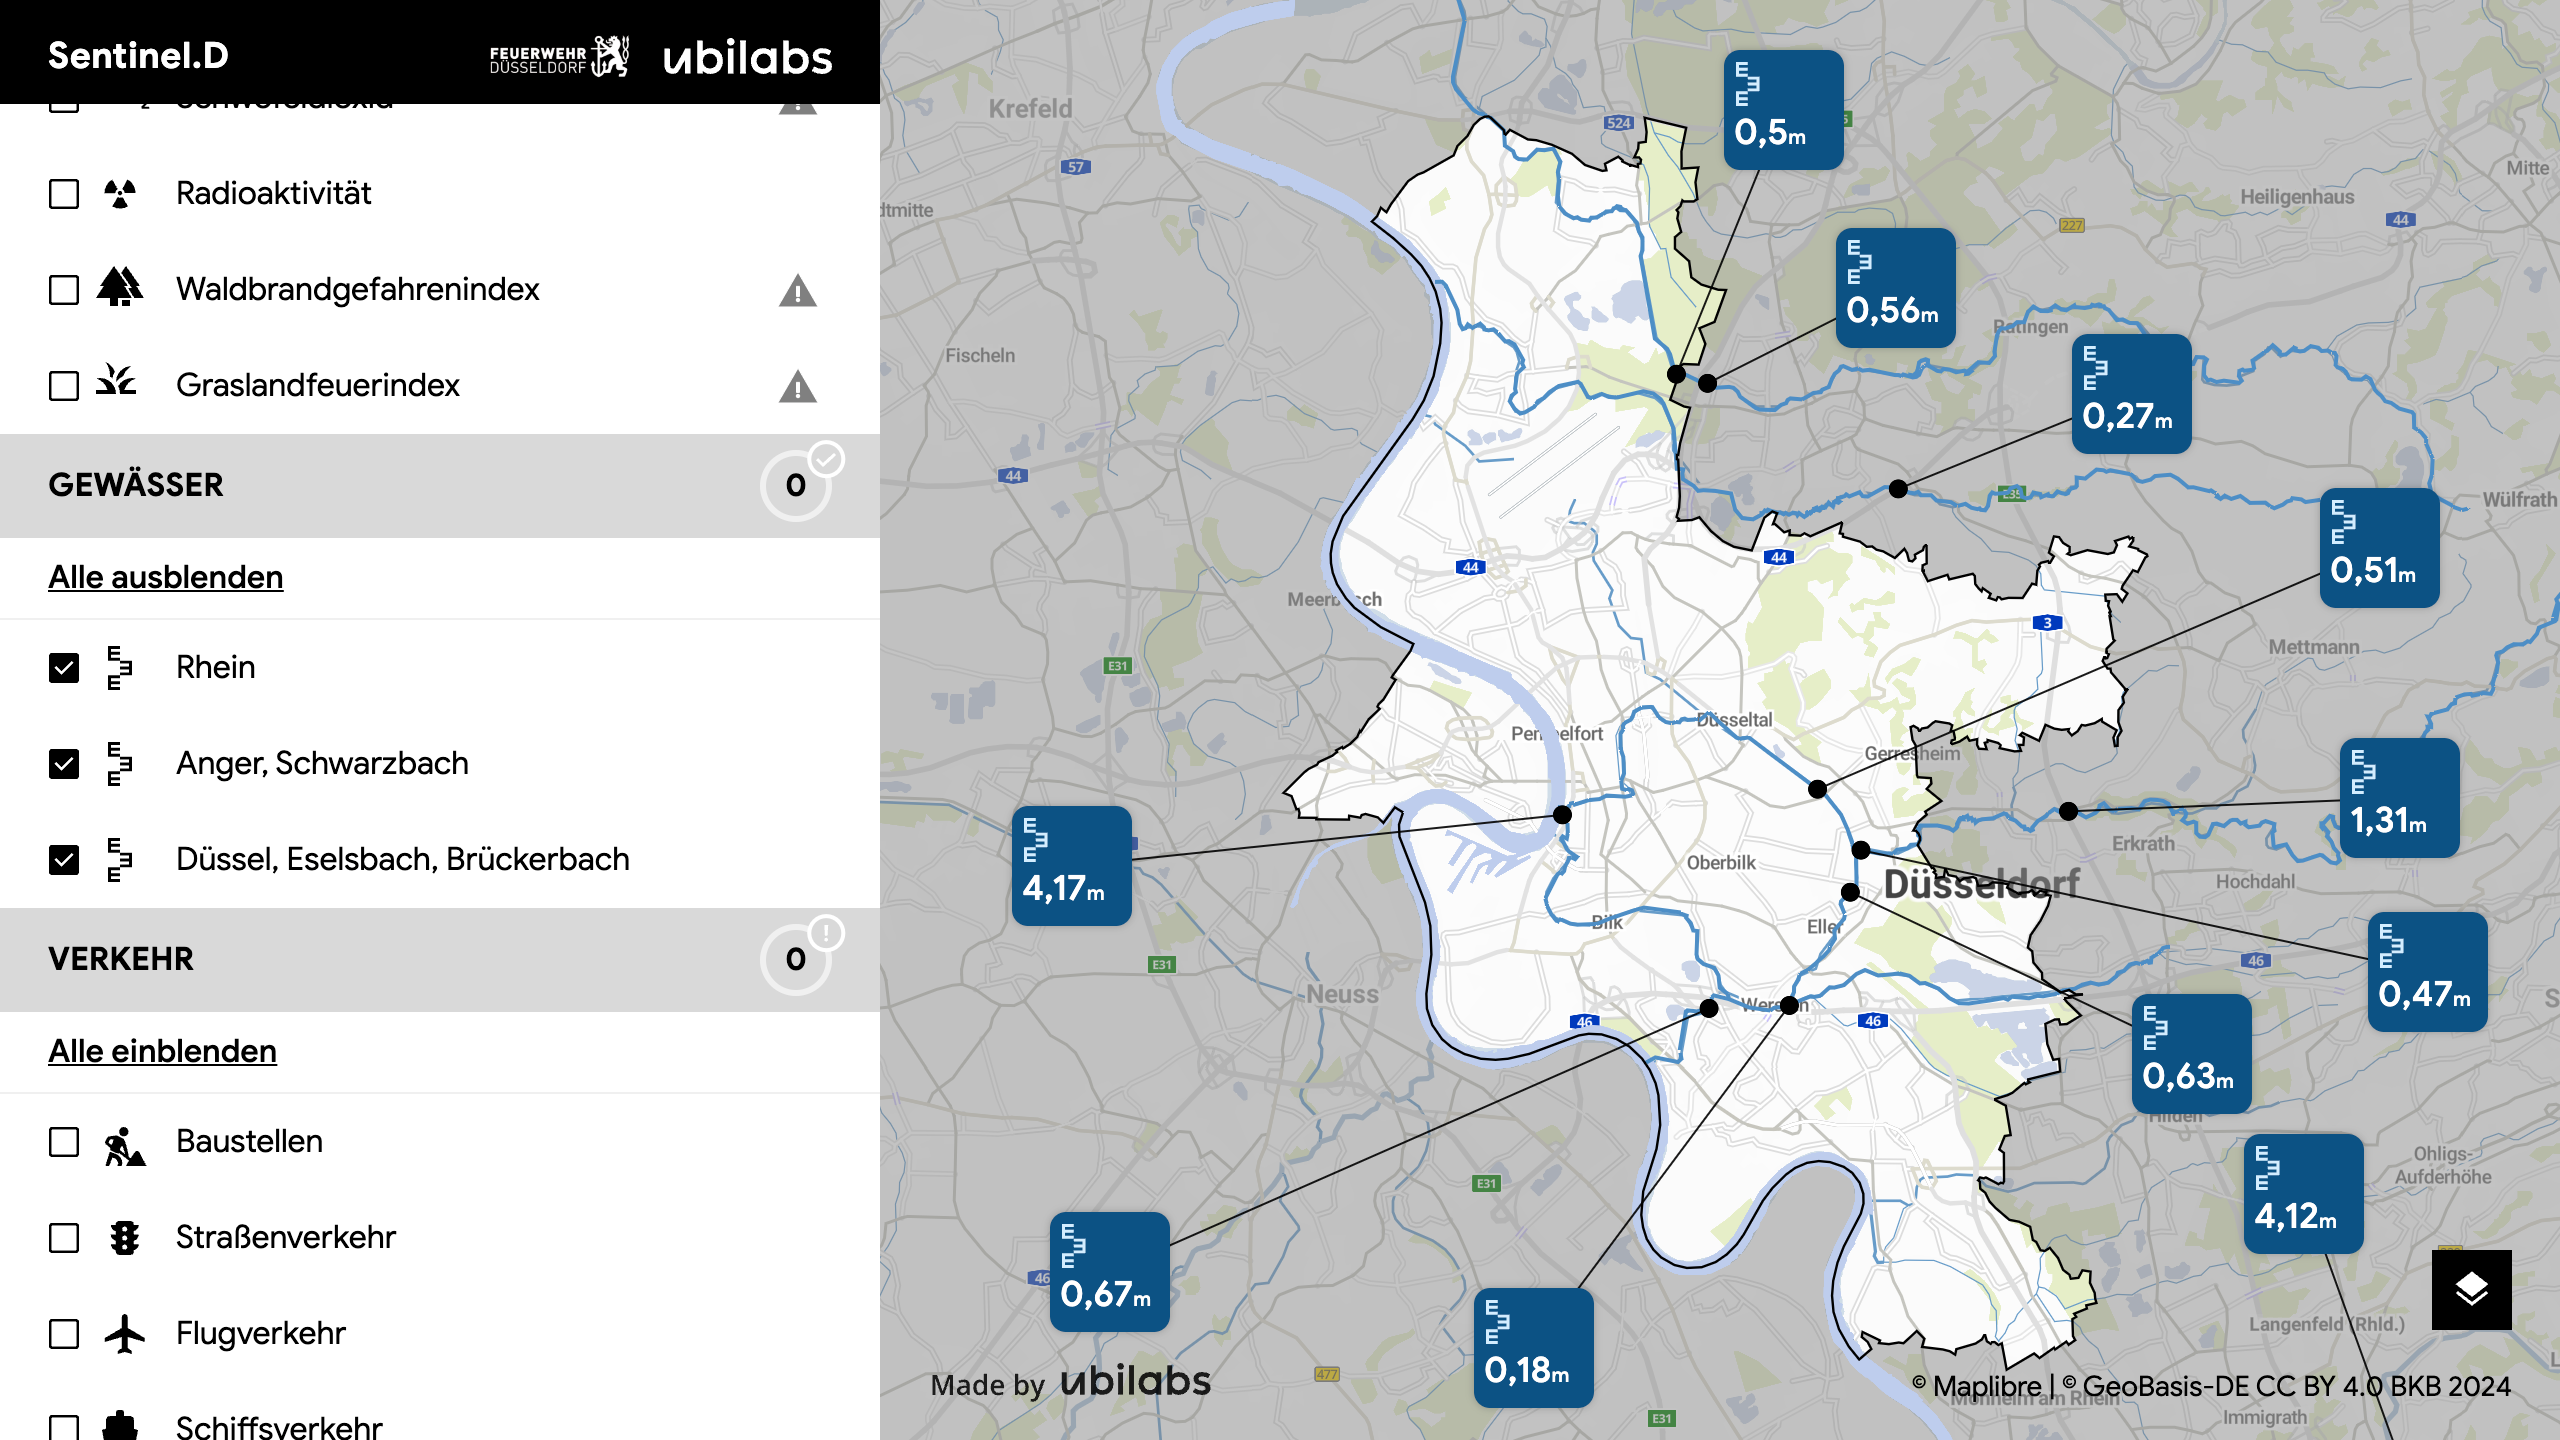Uncheck the Rhein checkbox
Image resolution: width=2560 pixels, height=1440 pixels.
point(64,668)
